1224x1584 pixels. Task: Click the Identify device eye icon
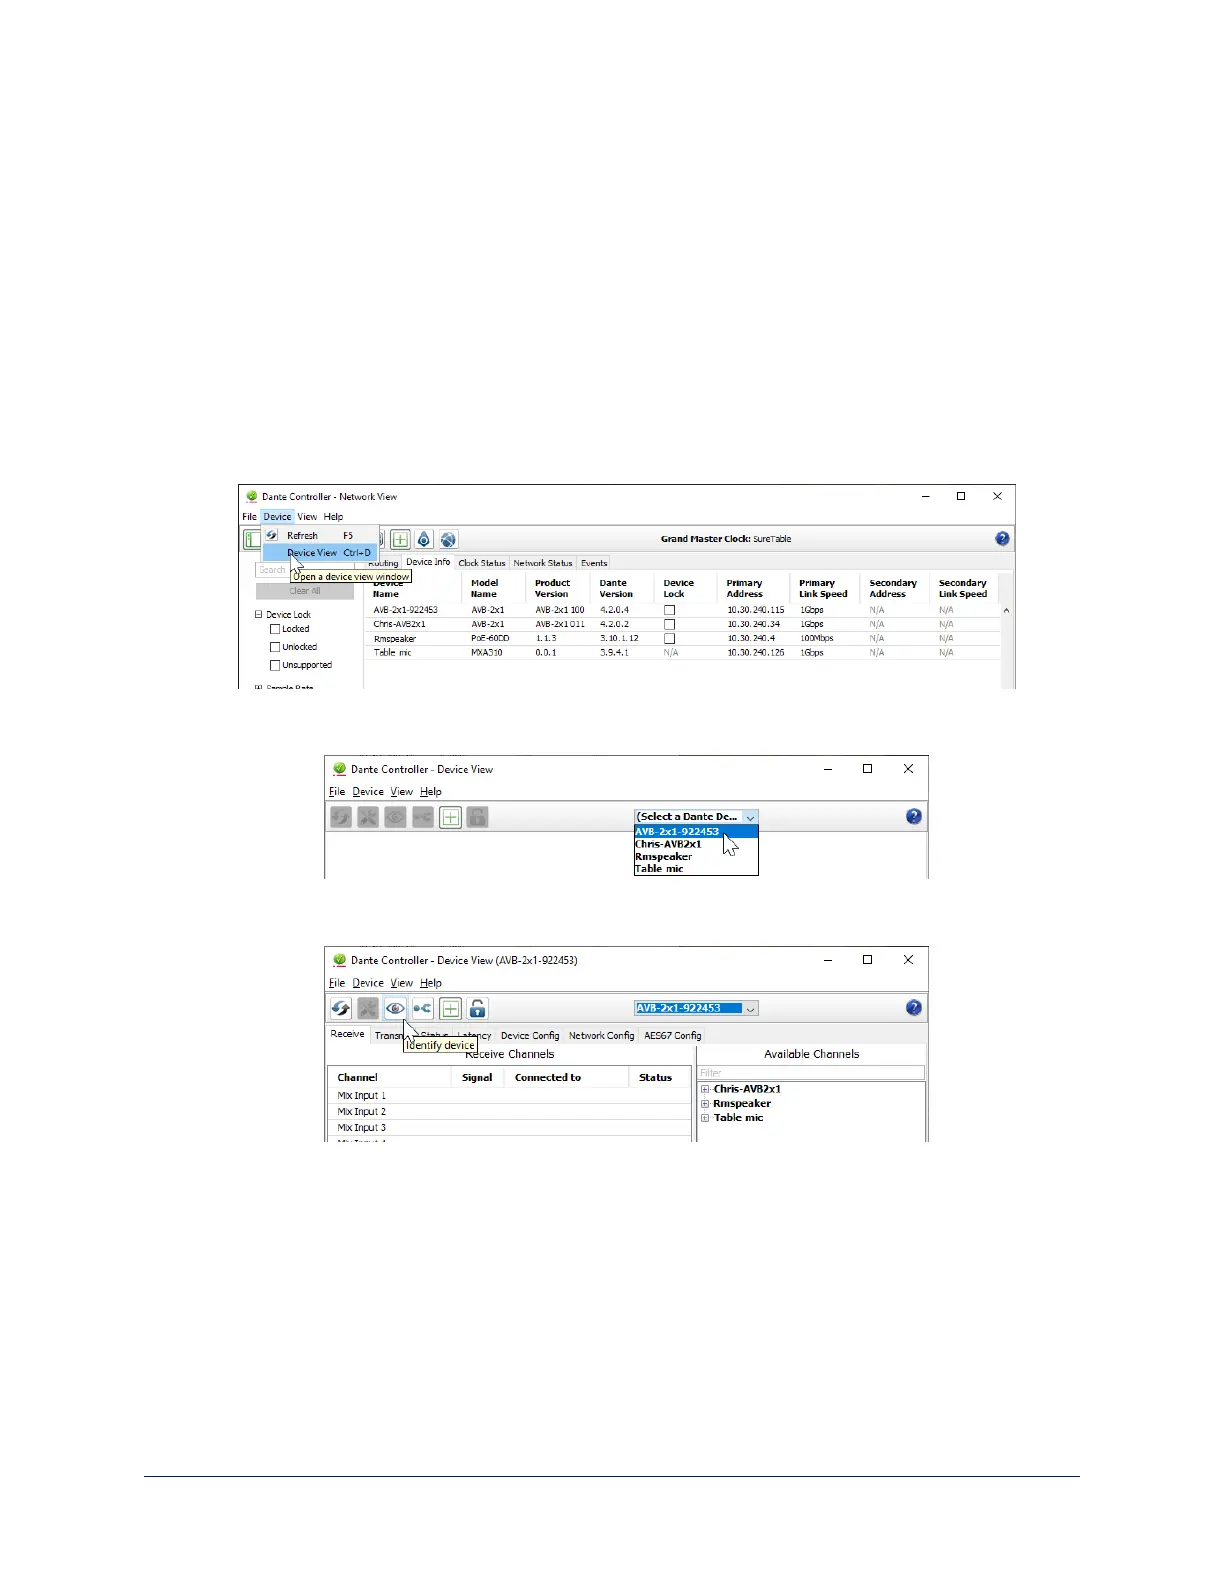[x=395, y=1008]
